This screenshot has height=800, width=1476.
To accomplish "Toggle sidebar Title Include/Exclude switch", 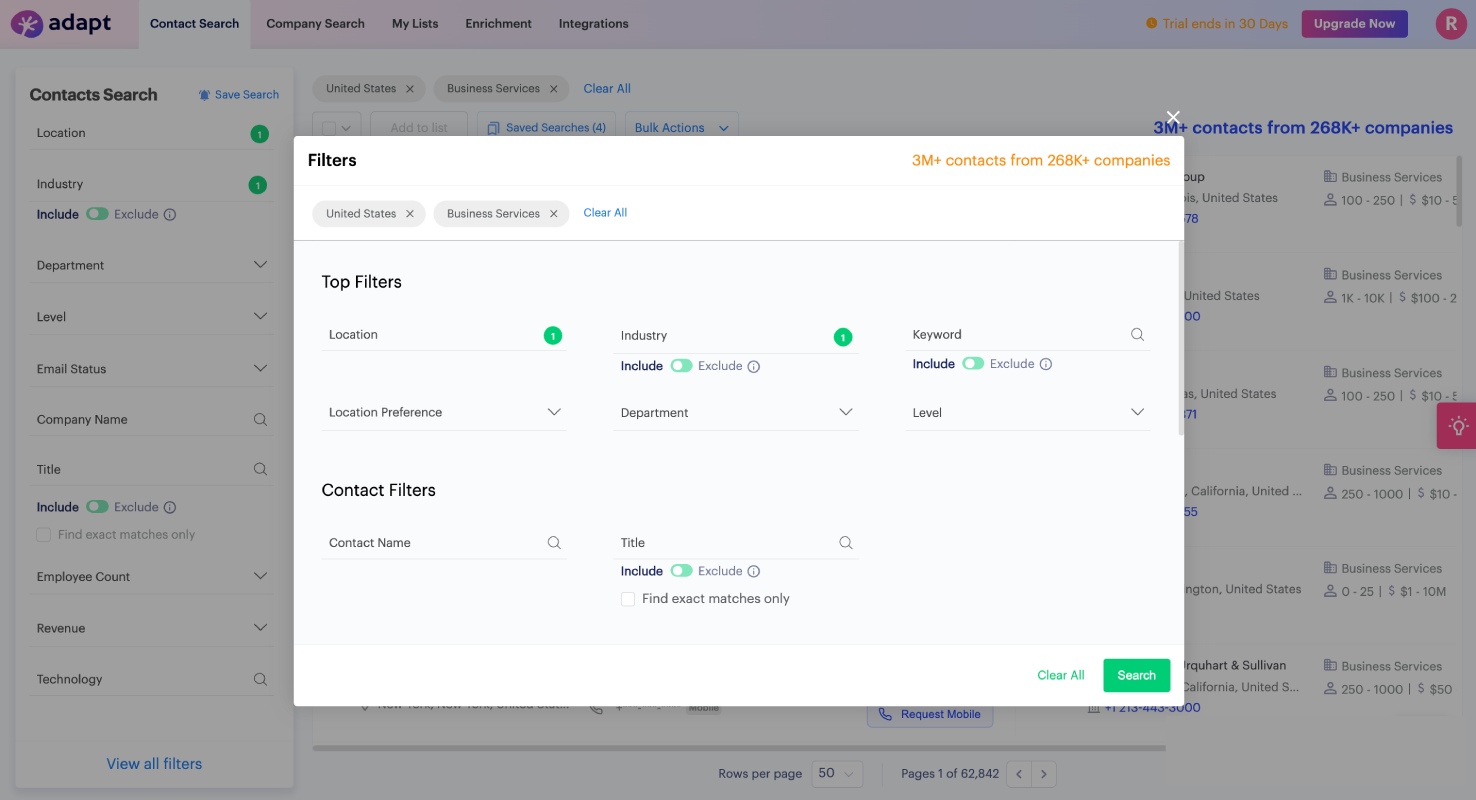I will coord(97,507).
